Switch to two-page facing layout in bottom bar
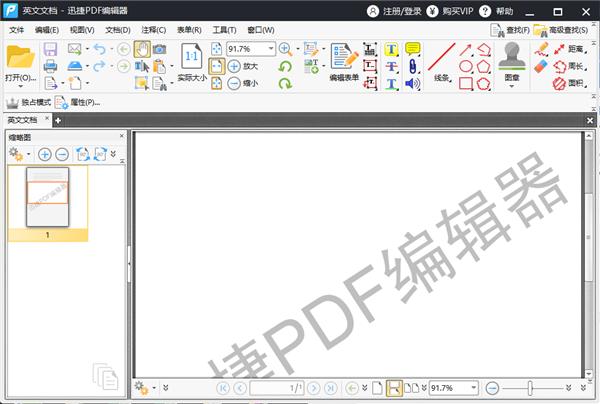Screen dimensions: 600x404 pos(412,388)
